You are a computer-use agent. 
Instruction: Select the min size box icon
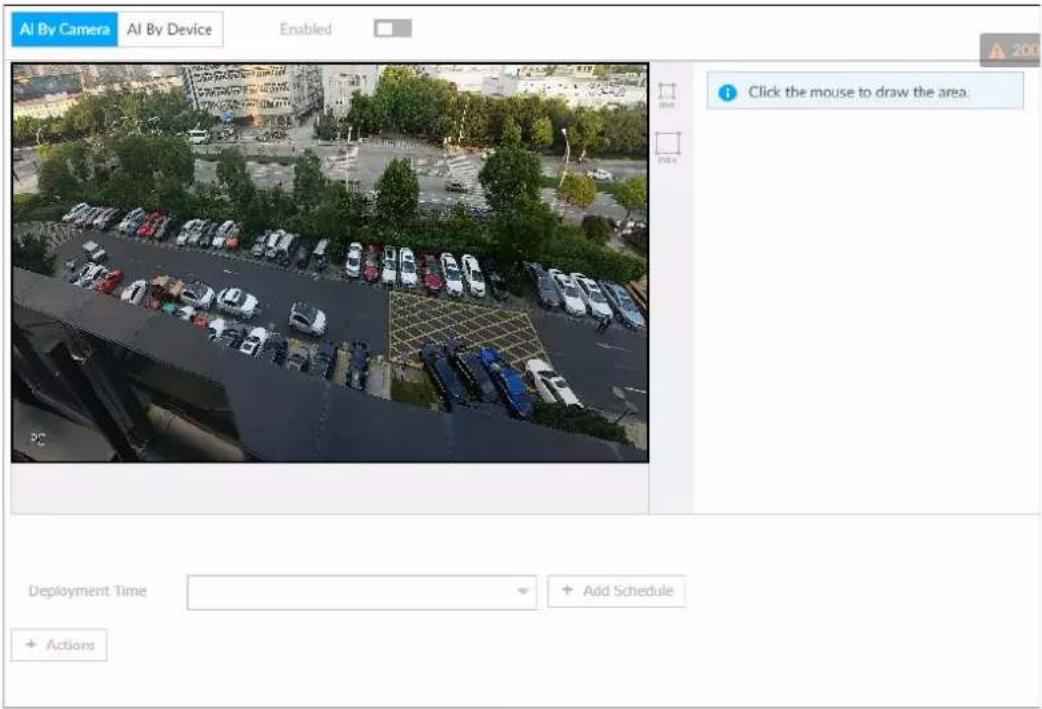pyautogui.click(x=667, y=95)
